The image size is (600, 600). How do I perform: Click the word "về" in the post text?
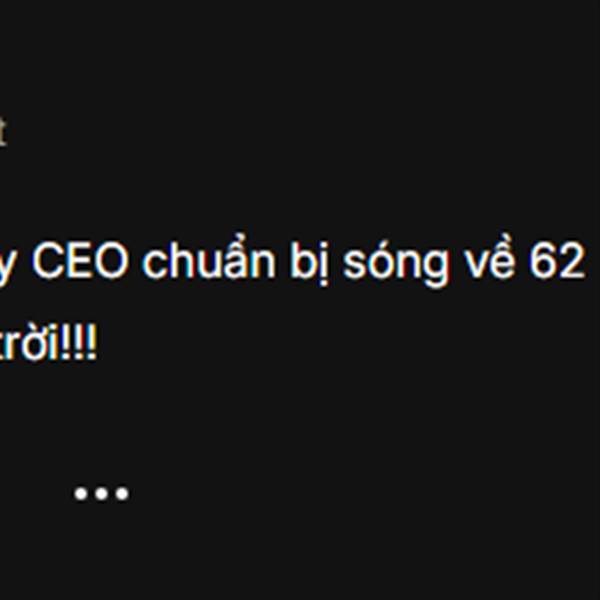click(490, 257)
